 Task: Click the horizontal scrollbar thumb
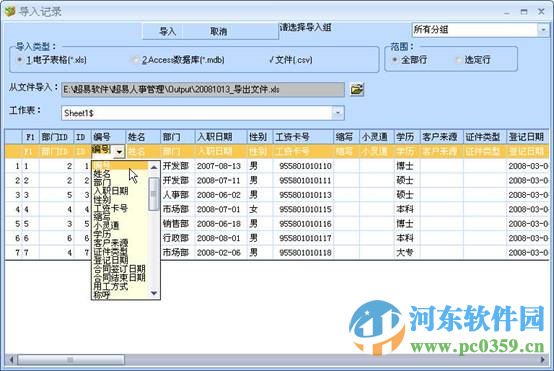pos(71,360)
